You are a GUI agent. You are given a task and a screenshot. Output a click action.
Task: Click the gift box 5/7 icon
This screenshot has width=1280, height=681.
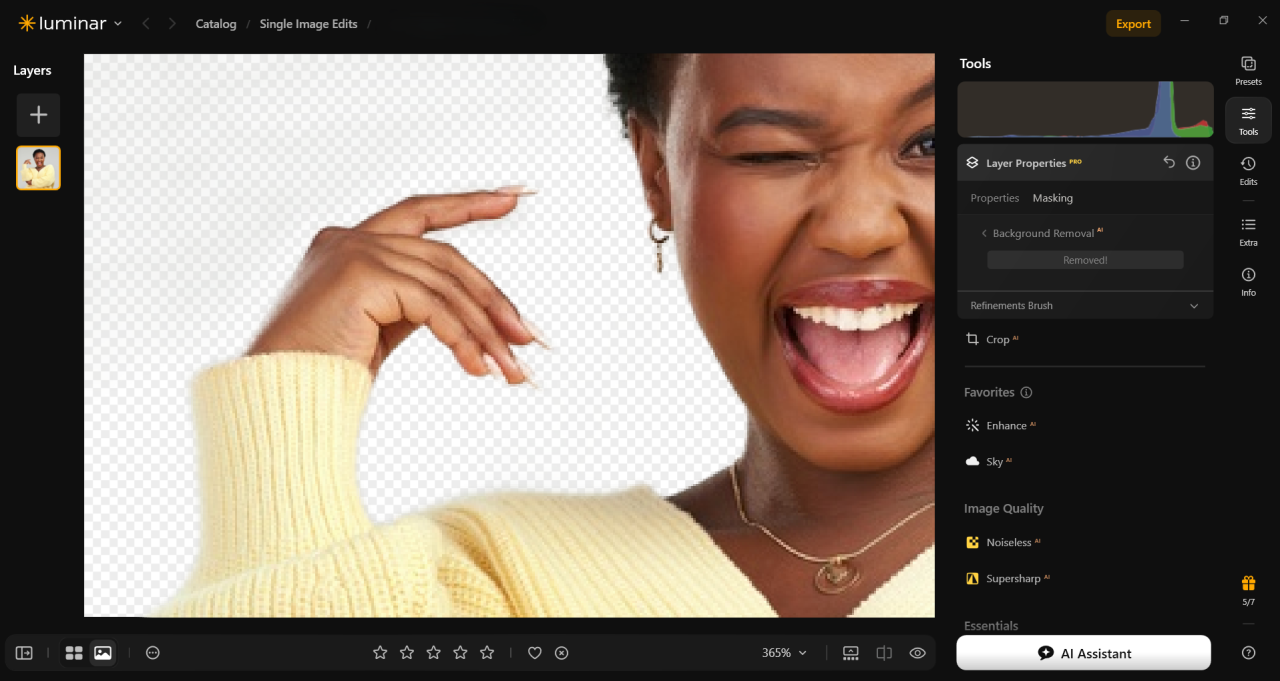point(1248,590)
